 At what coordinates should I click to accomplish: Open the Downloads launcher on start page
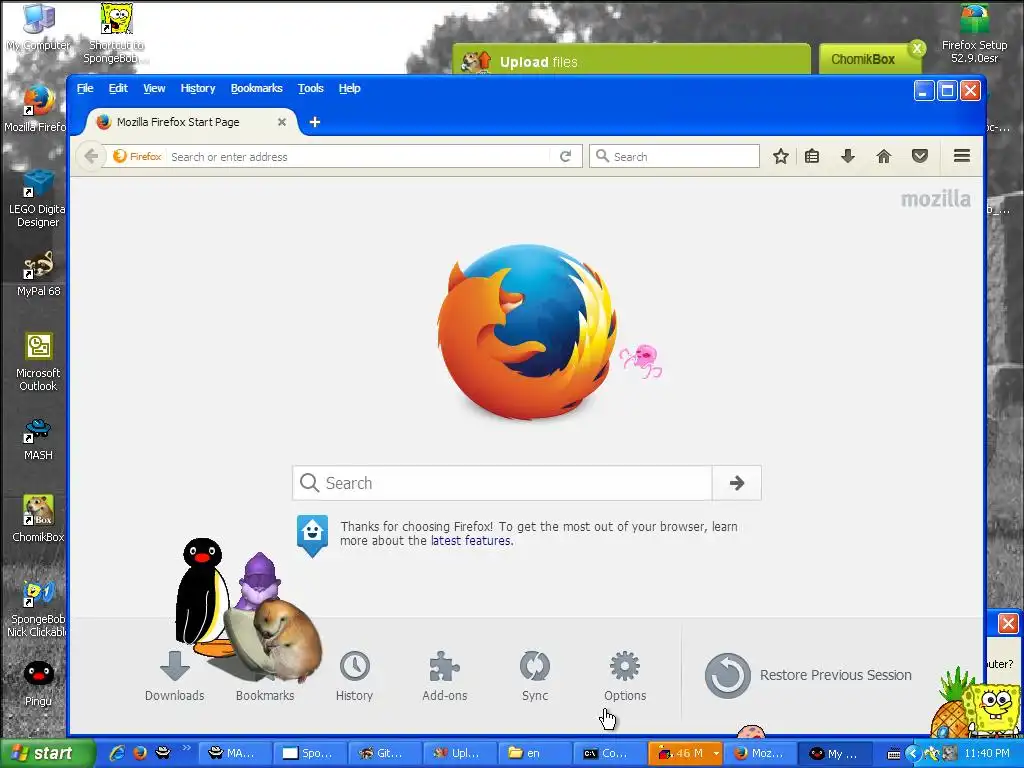pyautogui.click(x=174, y=676)
